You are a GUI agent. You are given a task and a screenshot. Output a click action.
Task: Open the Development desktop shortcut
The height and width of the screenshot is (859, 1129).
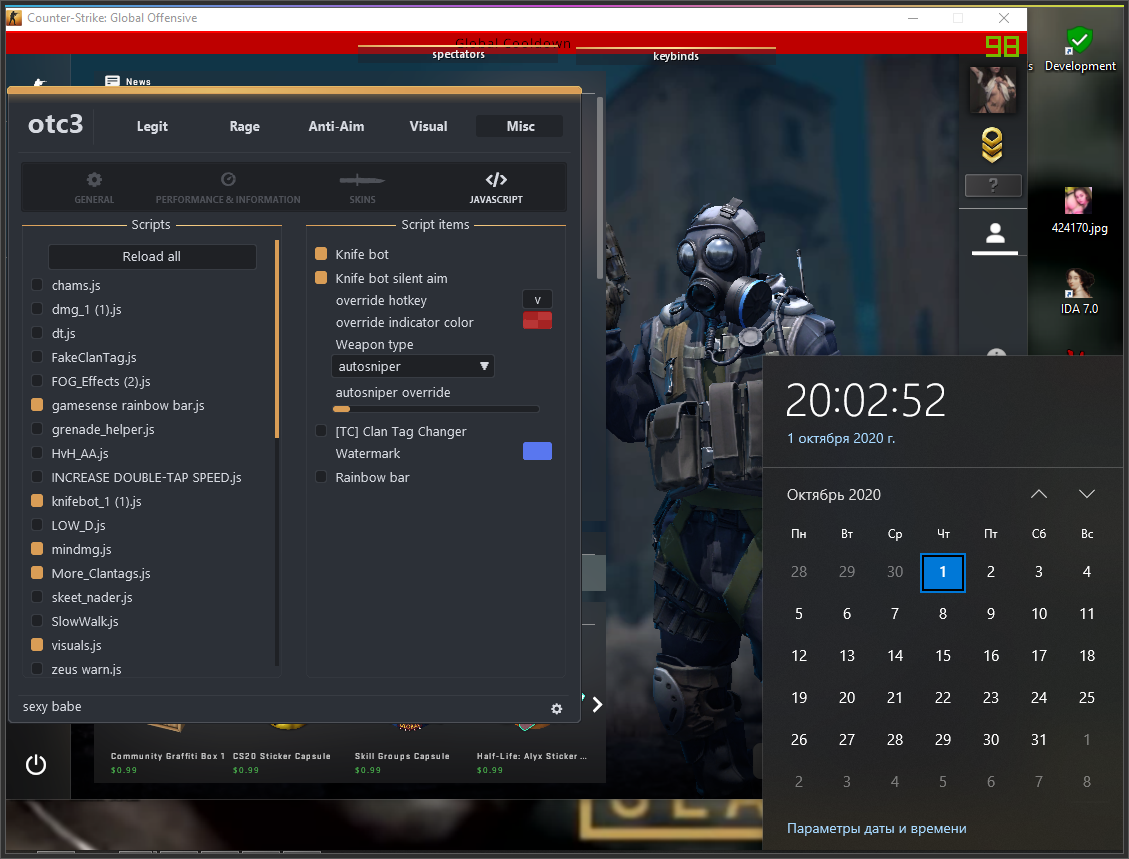(1079, 50)
